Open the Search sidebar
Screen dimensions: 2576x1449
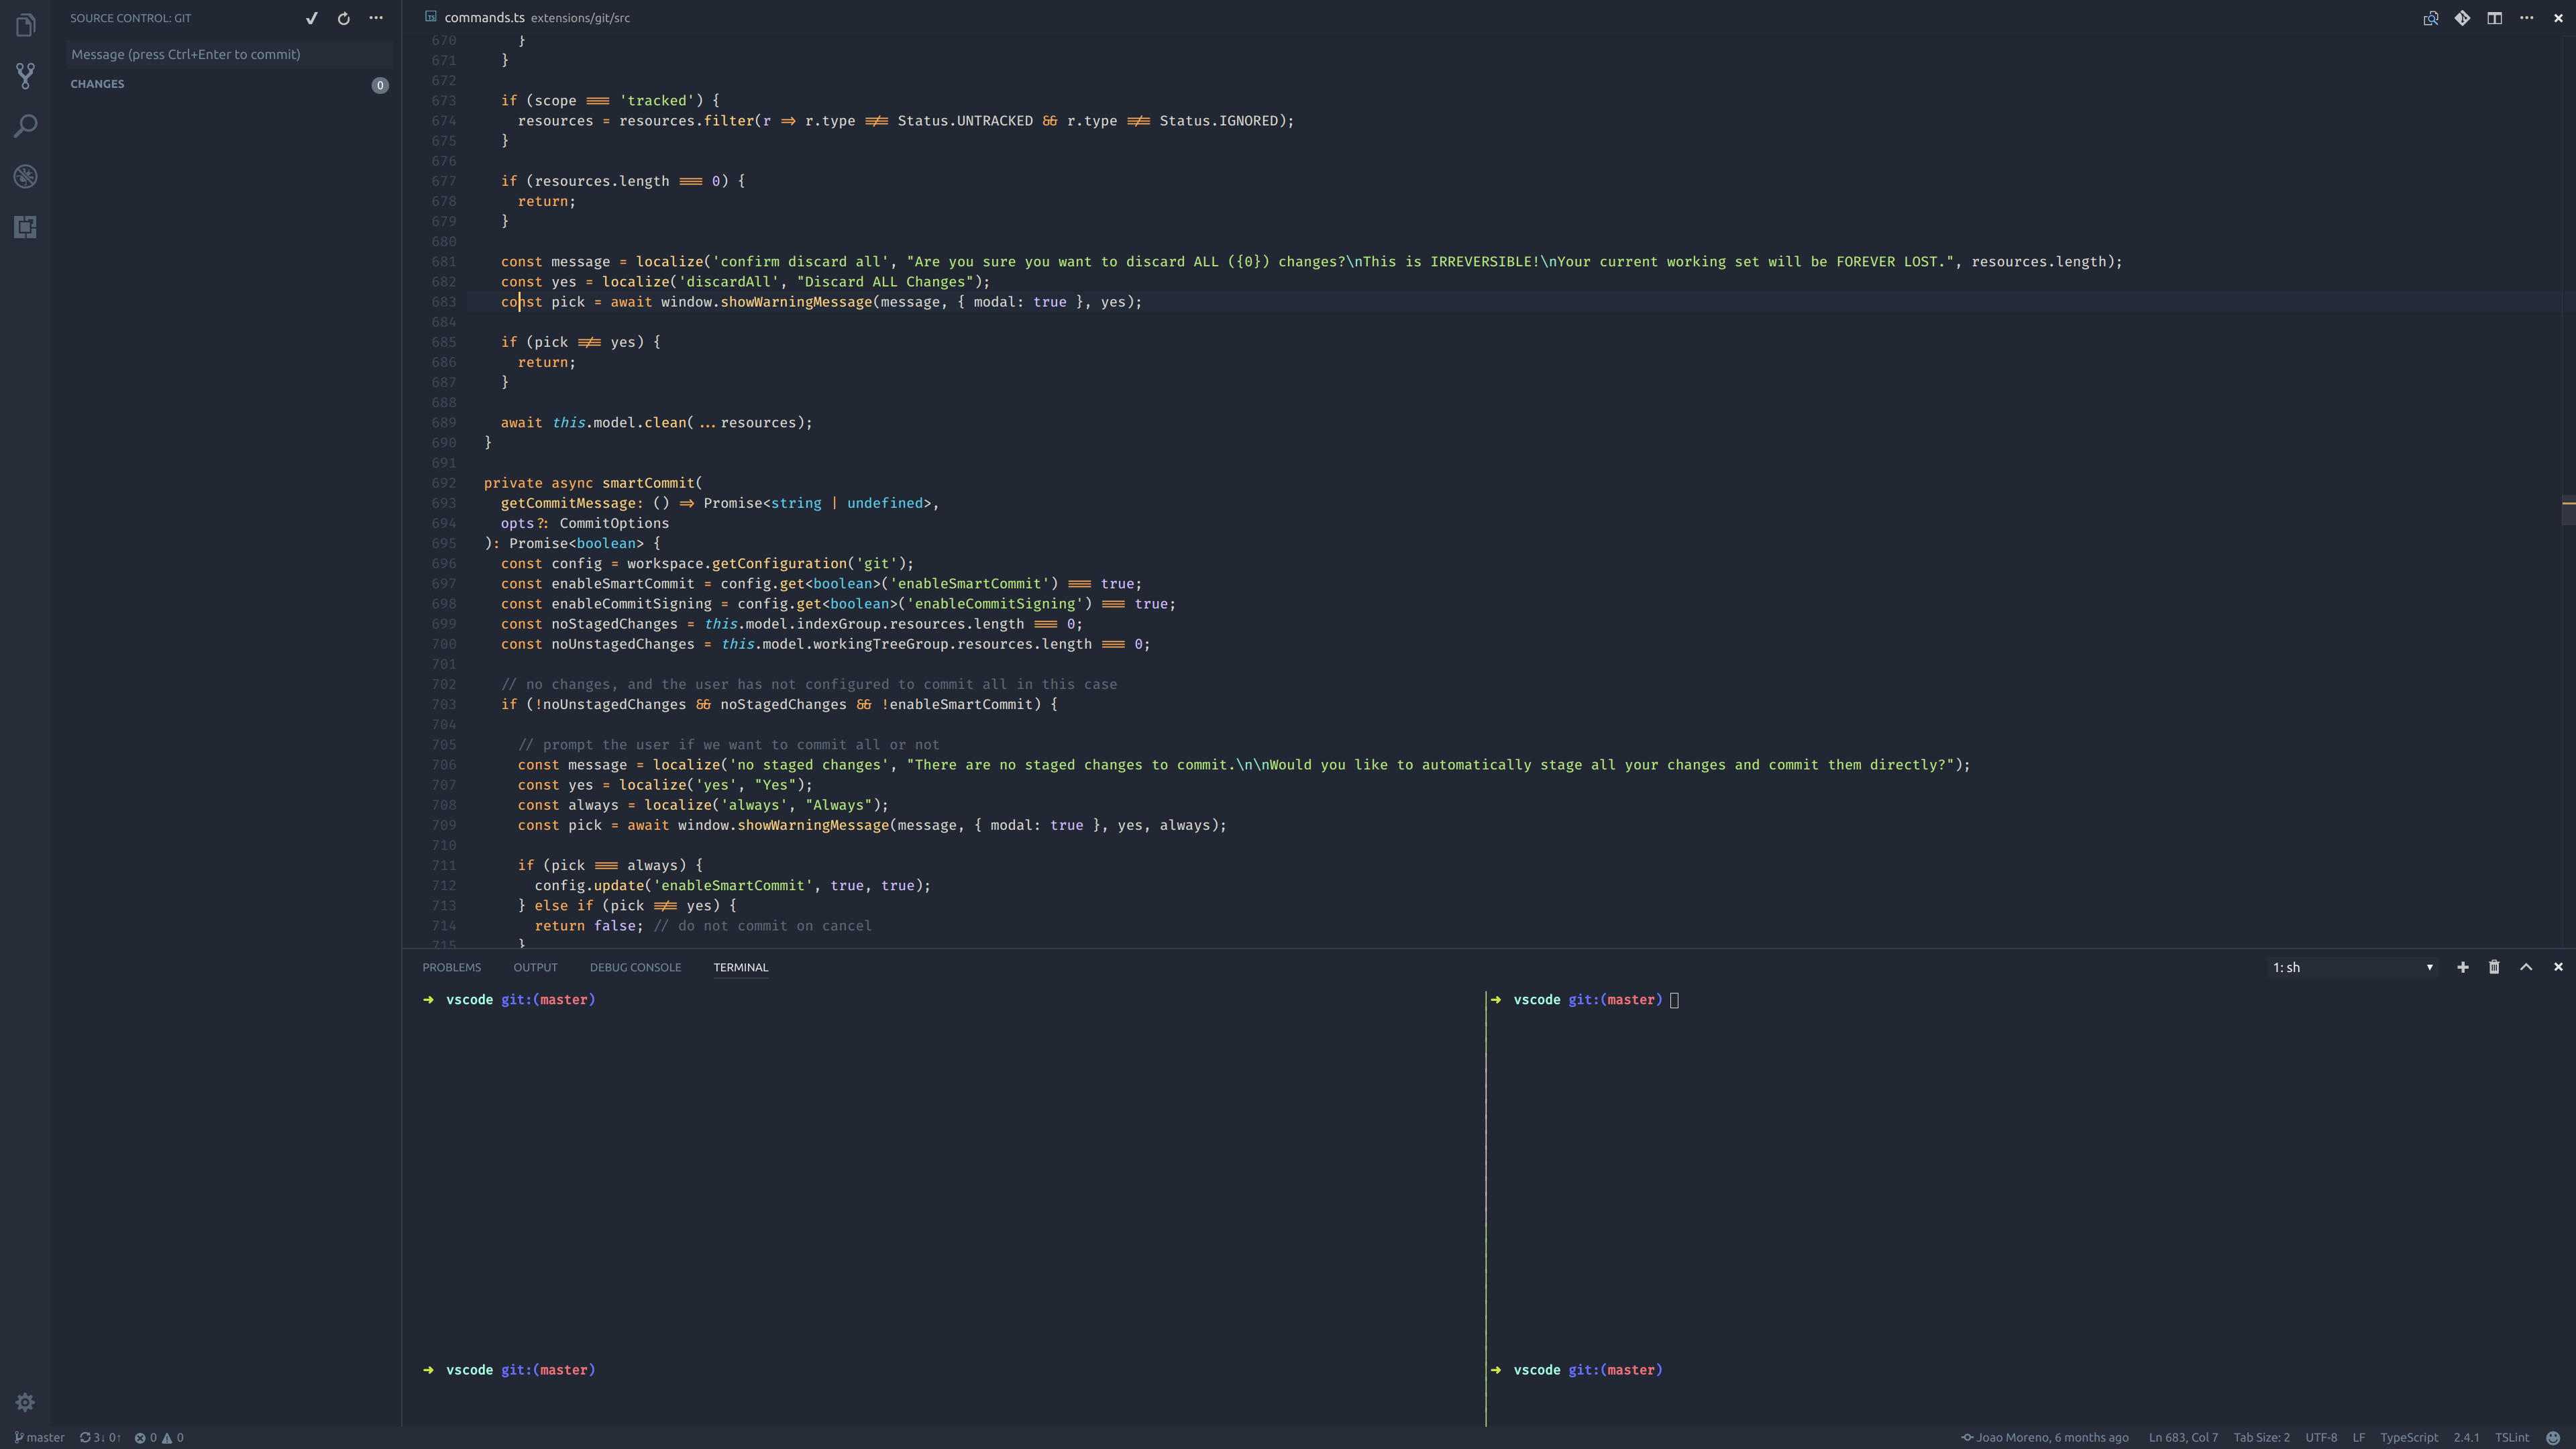coord(25,126)
